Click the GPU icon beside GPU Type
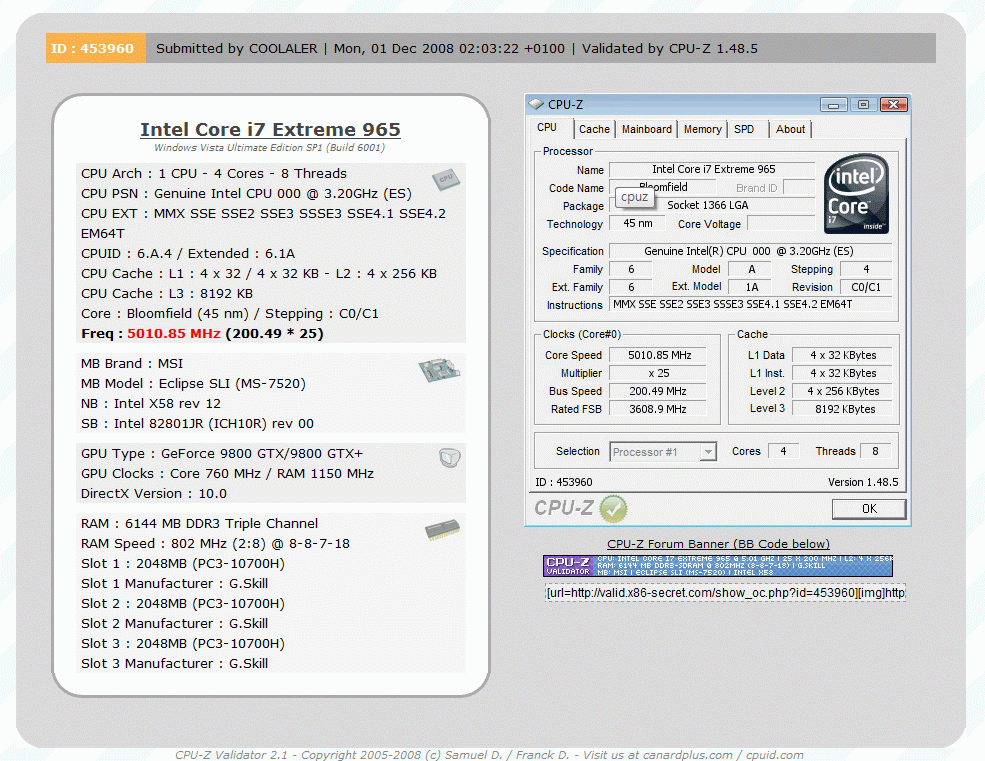The width and height of the screenshot is (985, 761). (x=450, y=457)
